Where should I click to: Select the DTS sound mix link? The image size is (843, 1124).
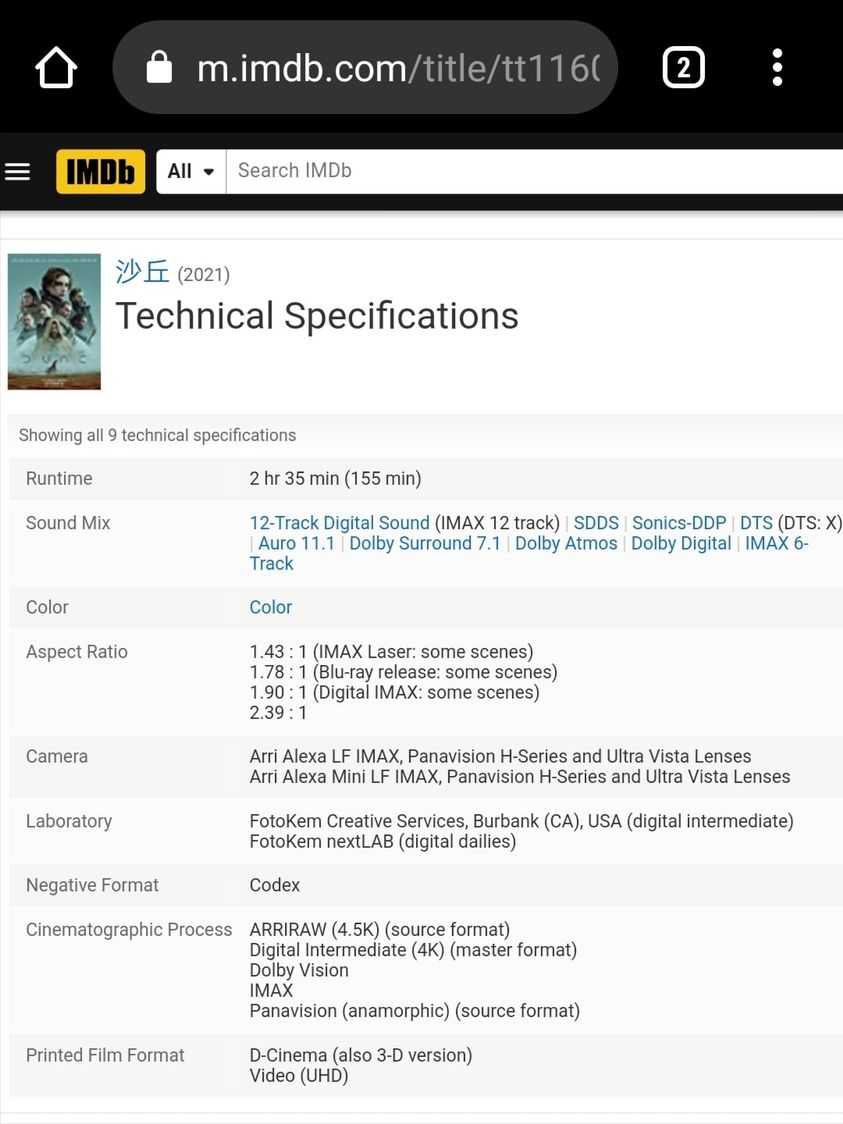[x=756, y=523]
